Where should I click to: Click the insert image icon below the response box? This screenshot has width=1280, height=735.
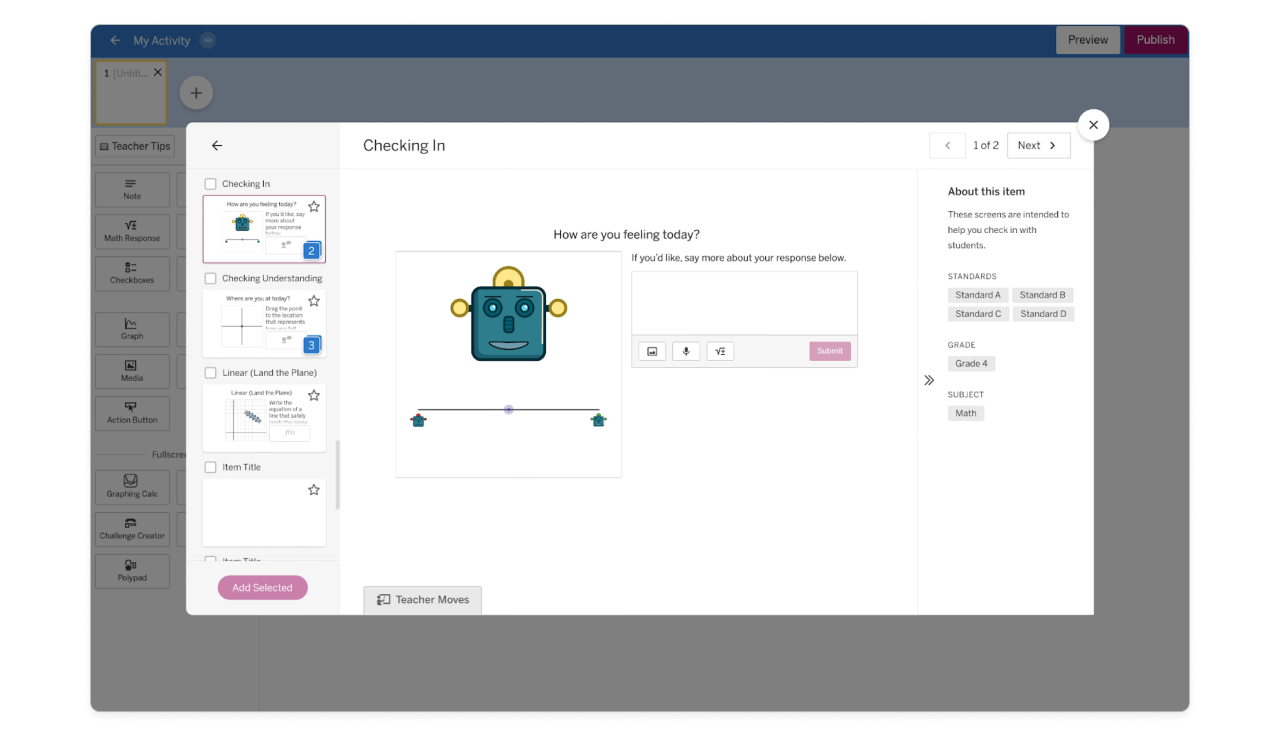coord(652,351)
